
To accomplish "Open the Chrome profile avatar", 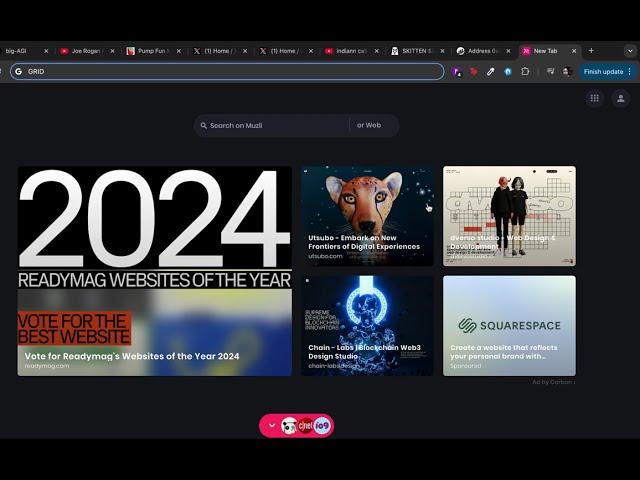I will coord(567,72).
